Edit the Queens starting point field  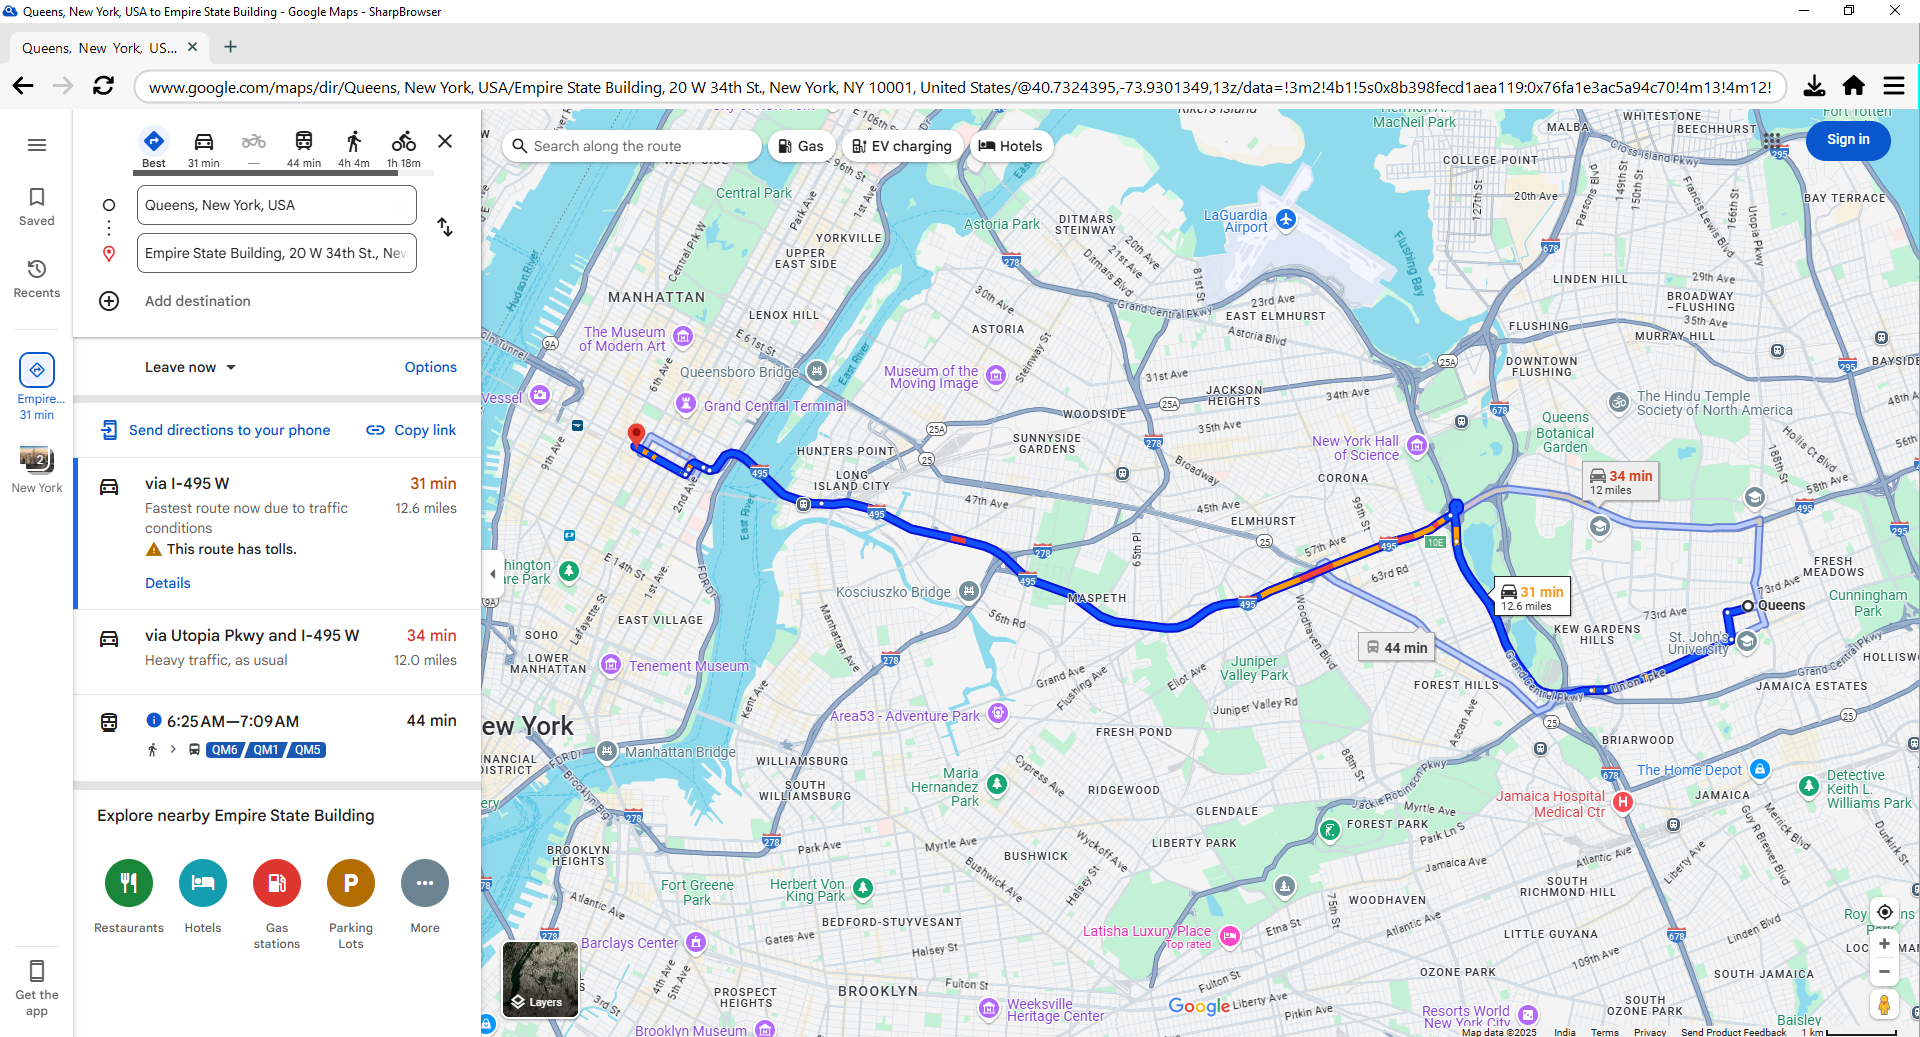pos(277,205)
